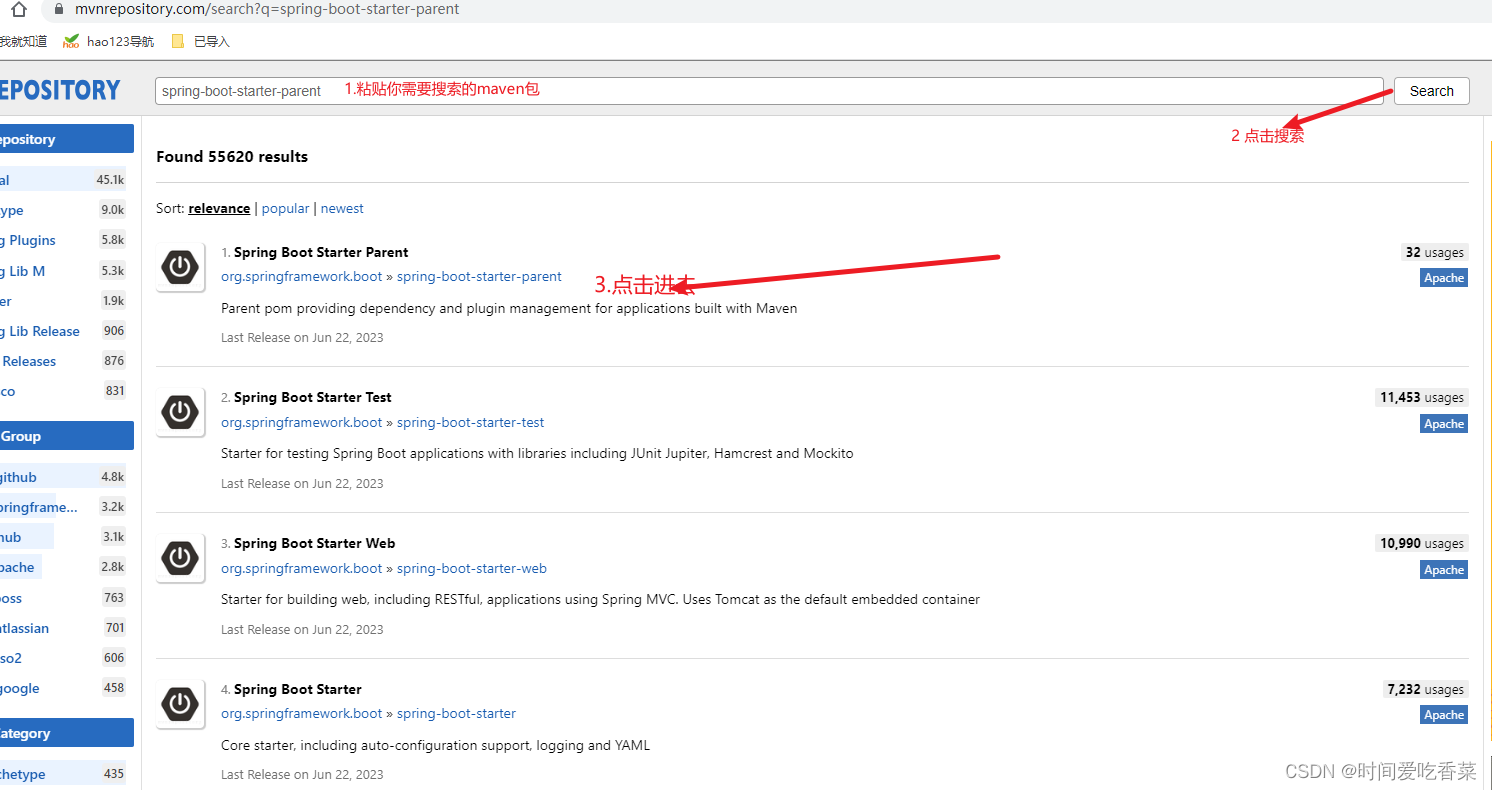Select the Lib Release item with 906 count
This screenshot has height=790, width=1492.
[63, 331]
